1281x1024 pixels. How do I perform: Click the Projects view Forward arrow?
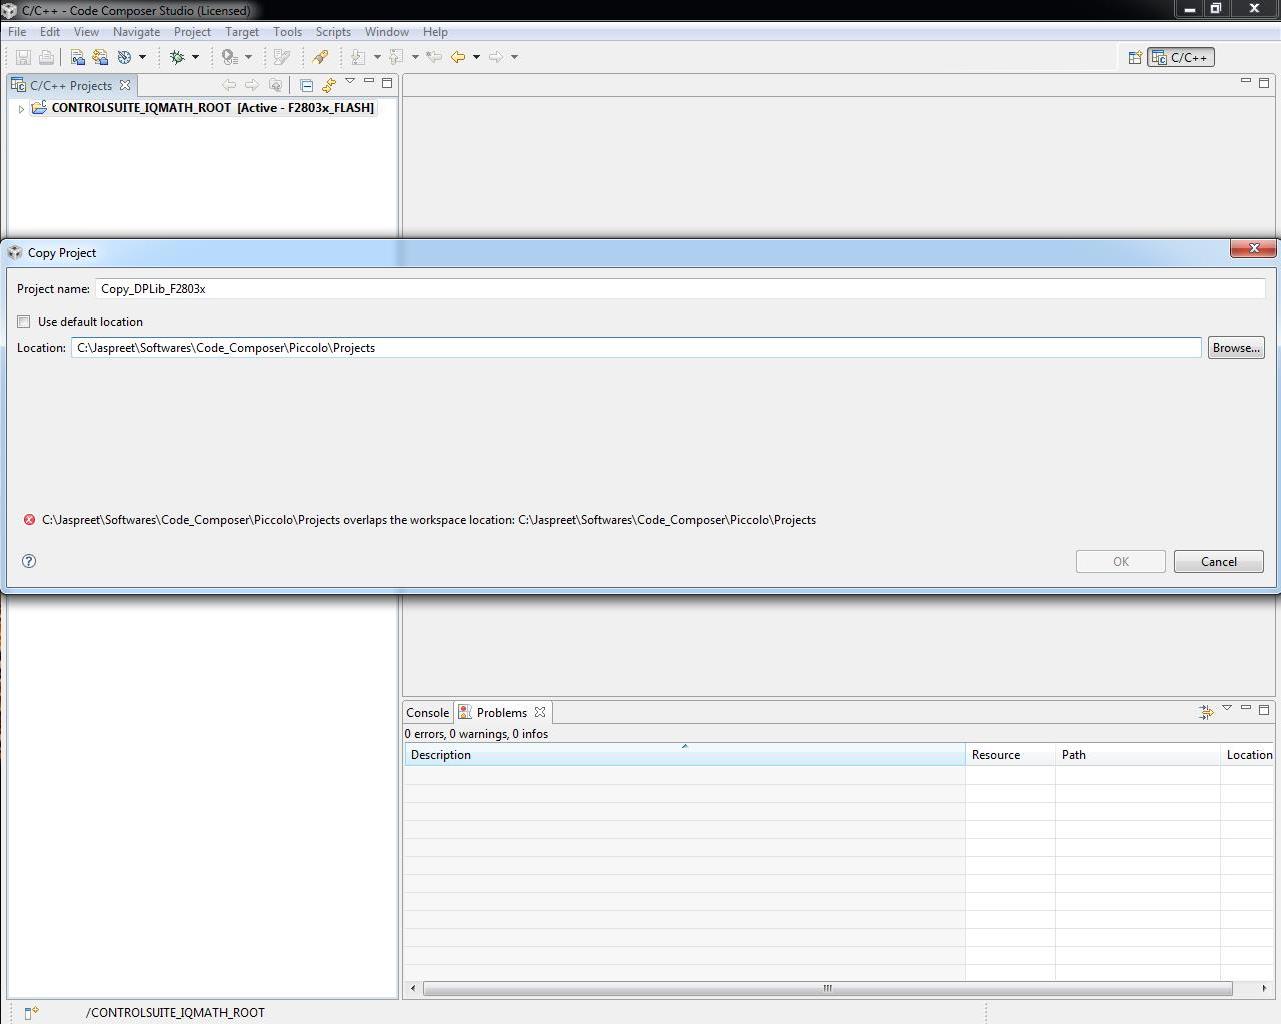click(x=252, y=85)
